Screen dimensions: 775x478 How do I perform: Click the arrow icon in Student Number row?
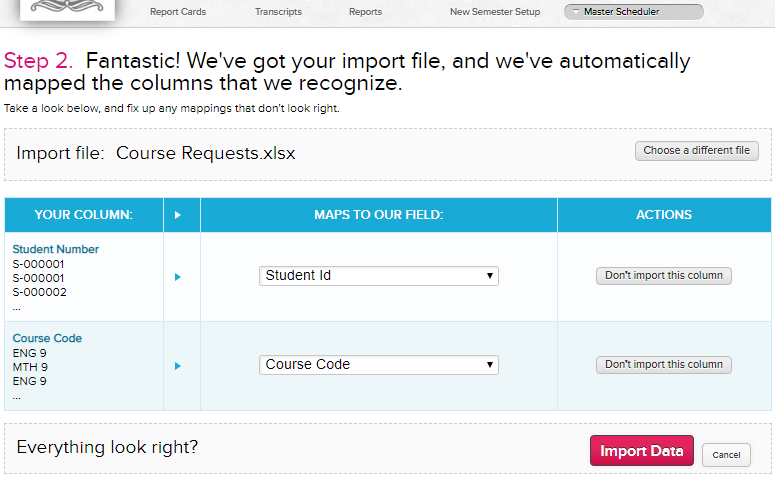[x=178, y=277]
